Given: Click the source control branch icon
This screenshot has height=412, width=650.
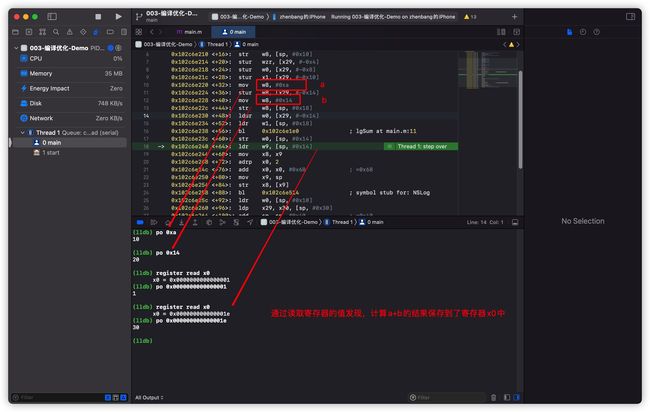Looking at the screenshot, I should coord(139,17).
